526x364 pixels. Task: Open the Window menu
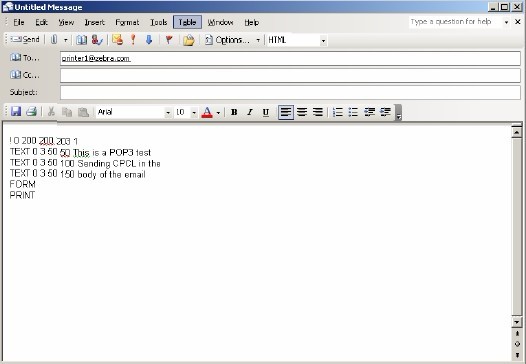(220, 22)
